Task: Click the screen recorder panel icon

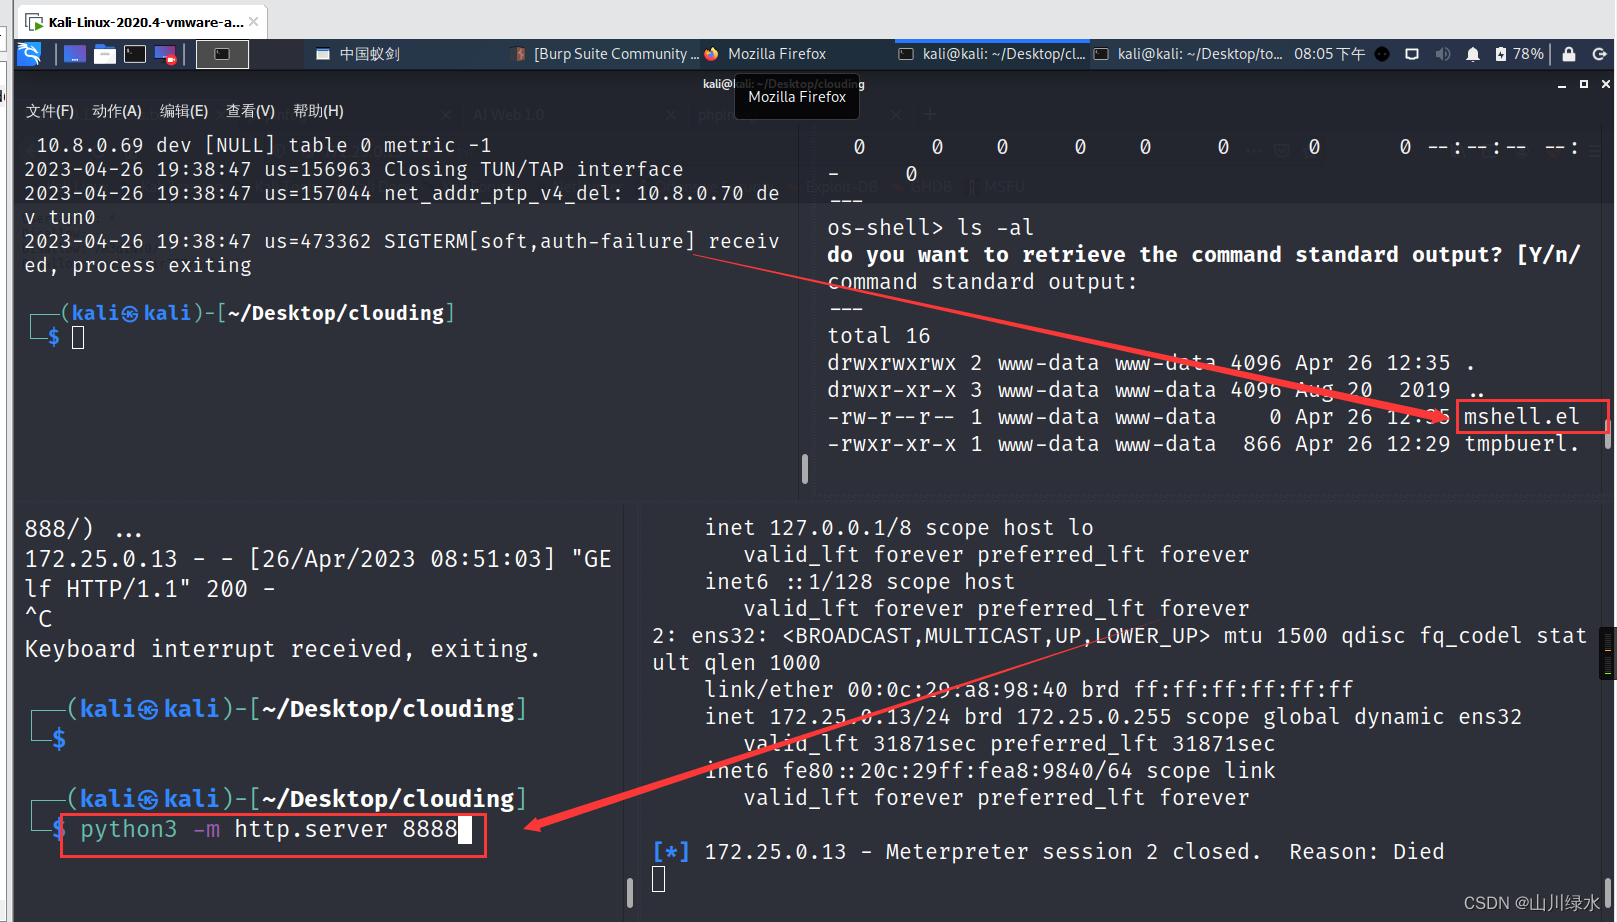Action: [x=165, y=54]
